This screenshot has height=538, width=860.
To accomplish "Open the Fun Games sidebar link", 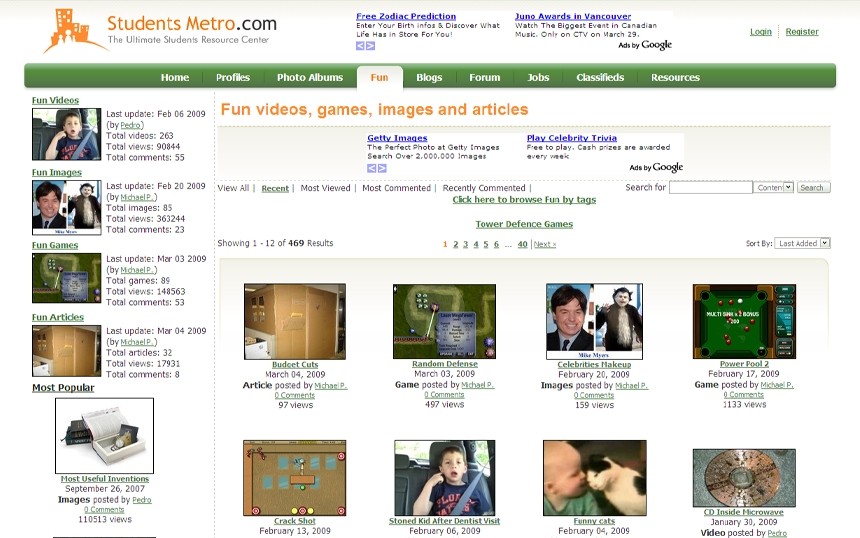I will [55, 245].
